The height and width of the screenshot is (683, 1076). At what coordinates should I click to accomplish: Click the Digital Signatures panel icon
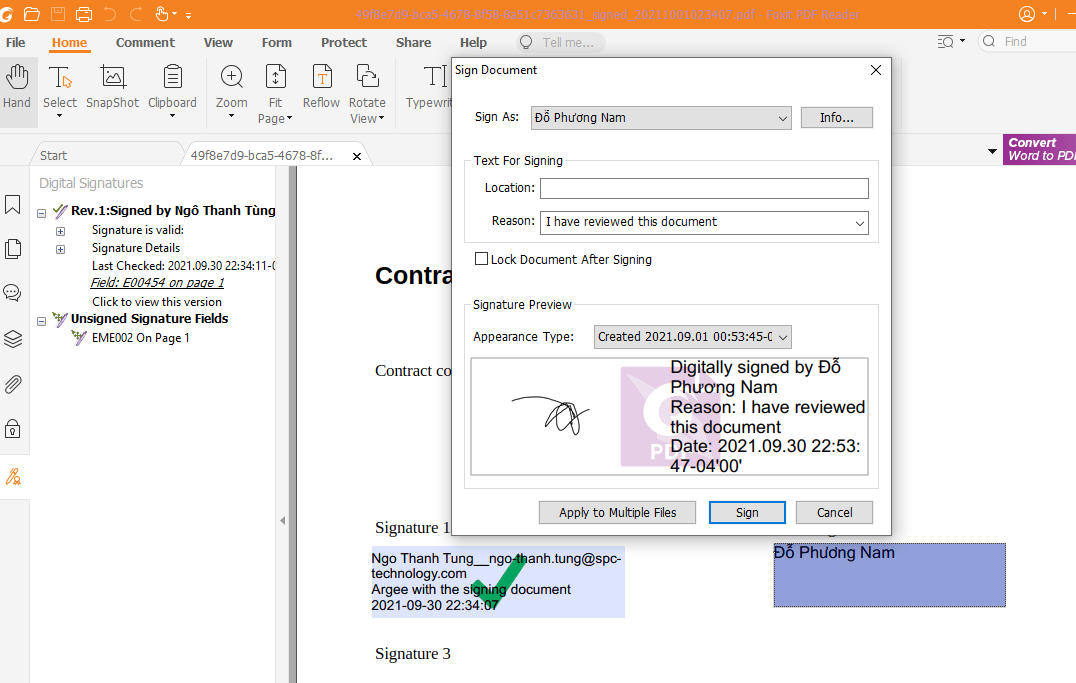click(x=13, y=476)
